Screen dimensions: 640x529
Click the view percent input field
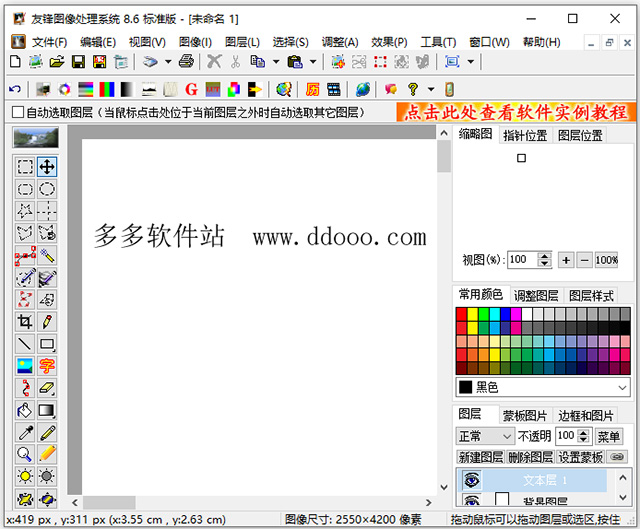click(x=523, y=260)
